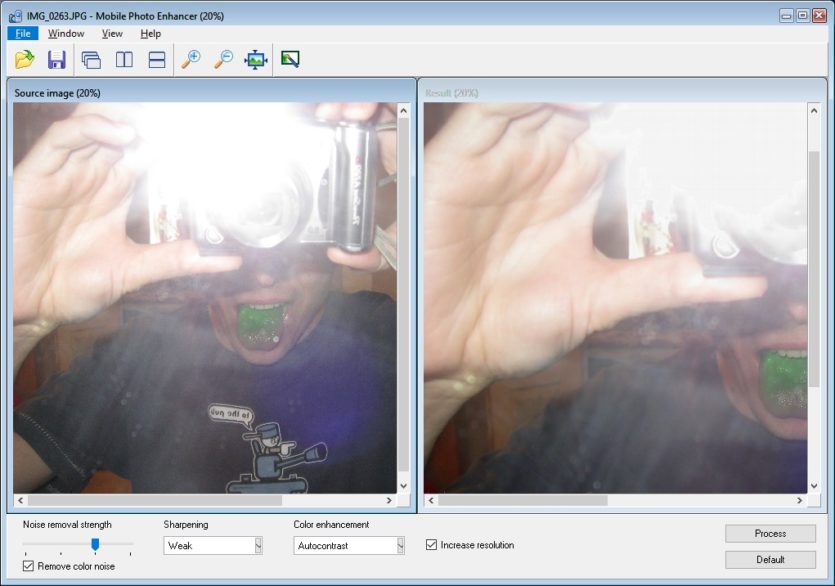The width and height of the screenshot is (835, 586).
Task: Maximize the Mobile Photo Enhancer window
Action: pyautogui.click(x=803, y=15)
